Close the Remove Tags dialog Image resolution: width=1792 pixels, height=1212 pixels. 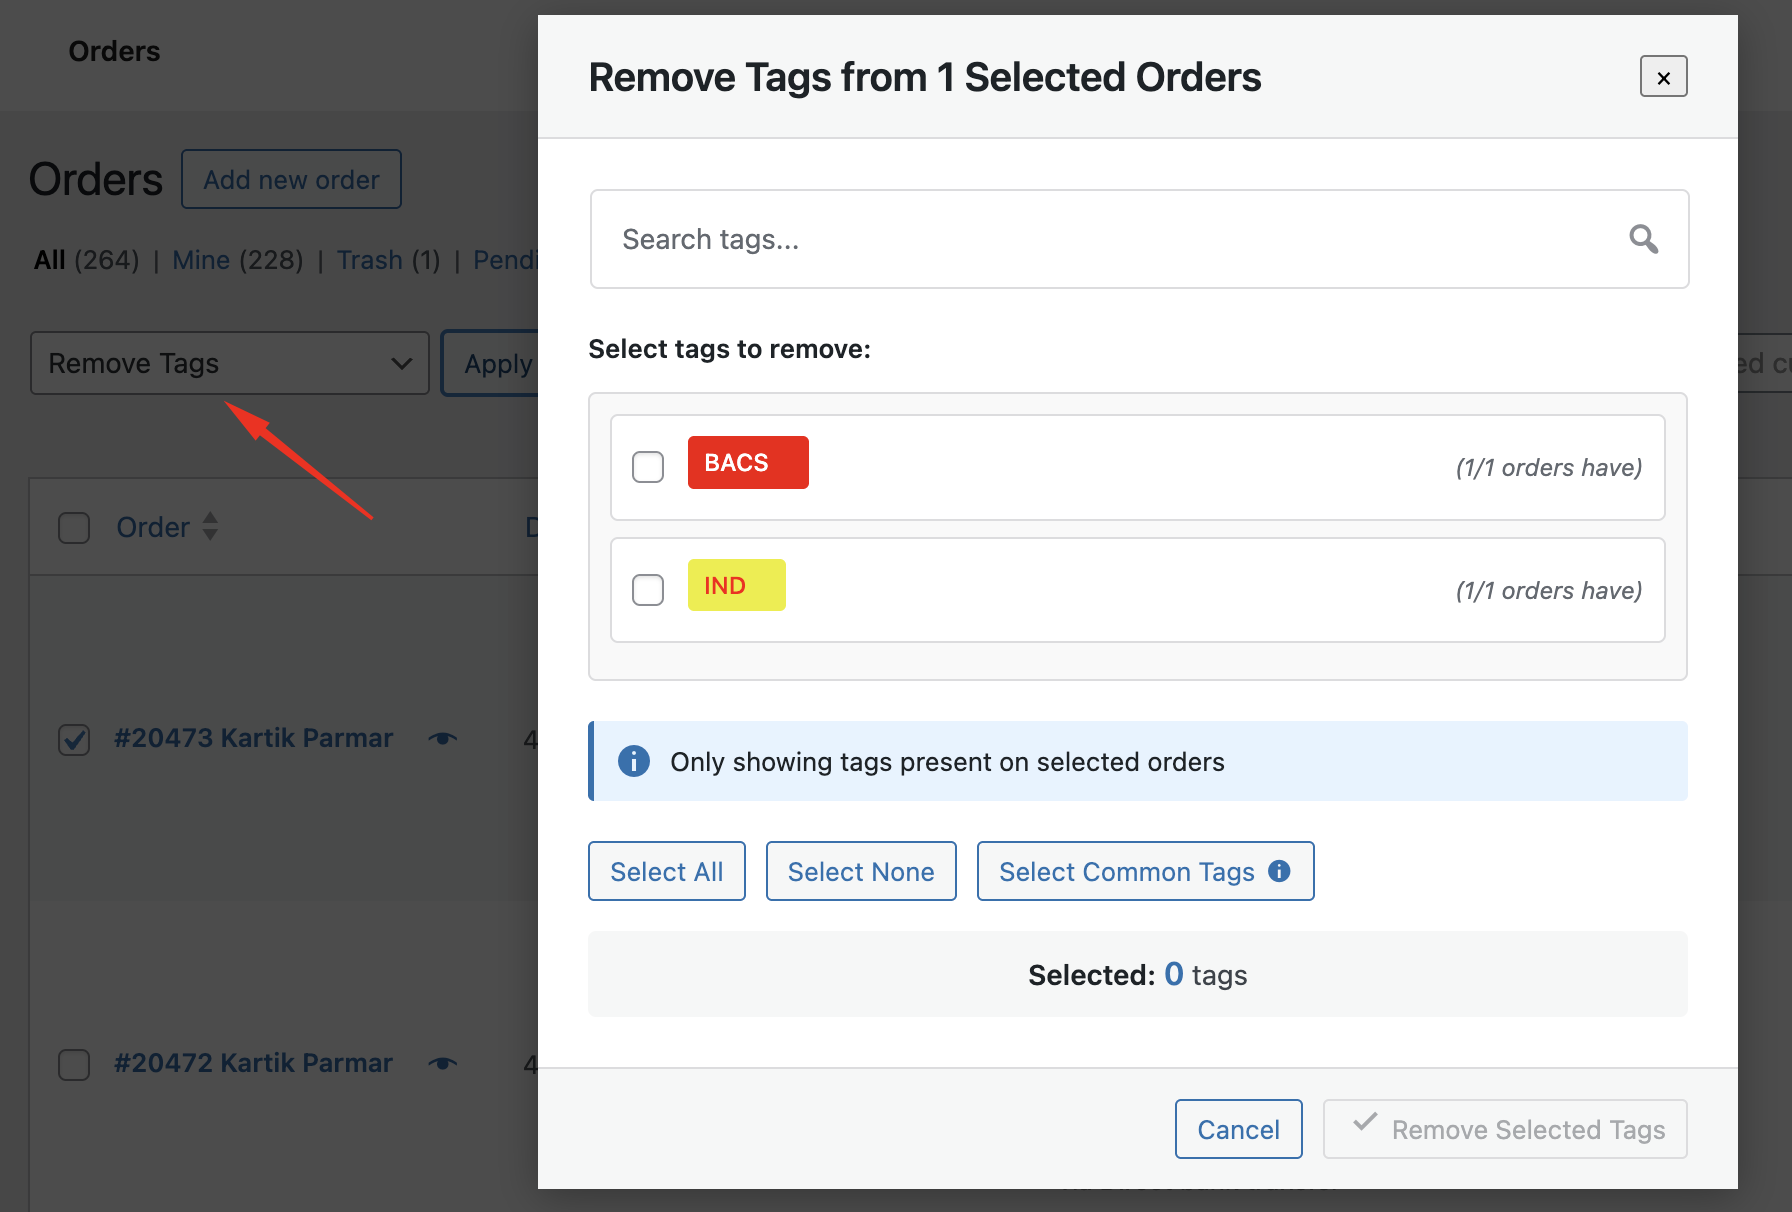(1663, 77)
